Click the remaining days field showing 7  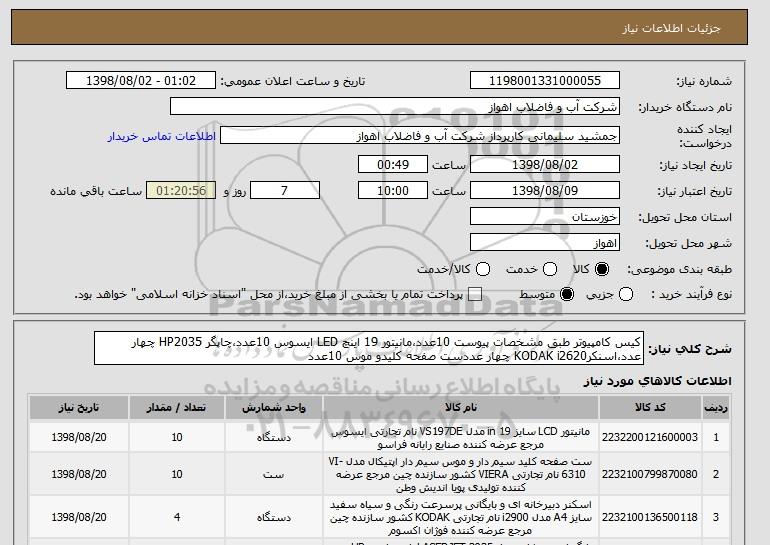tap(285, 190)
